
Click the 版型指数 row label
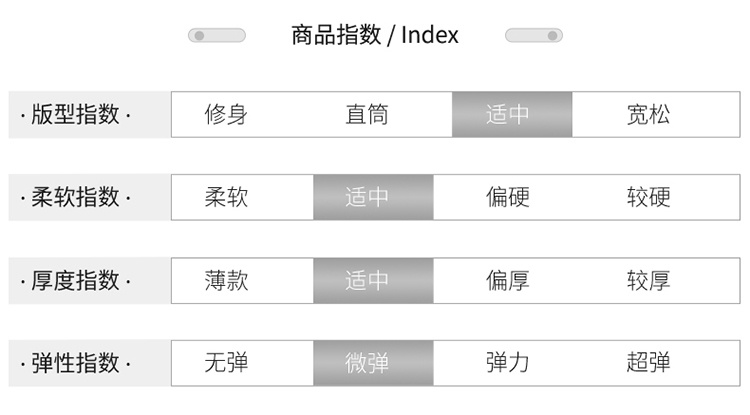(x=76, y=115)
